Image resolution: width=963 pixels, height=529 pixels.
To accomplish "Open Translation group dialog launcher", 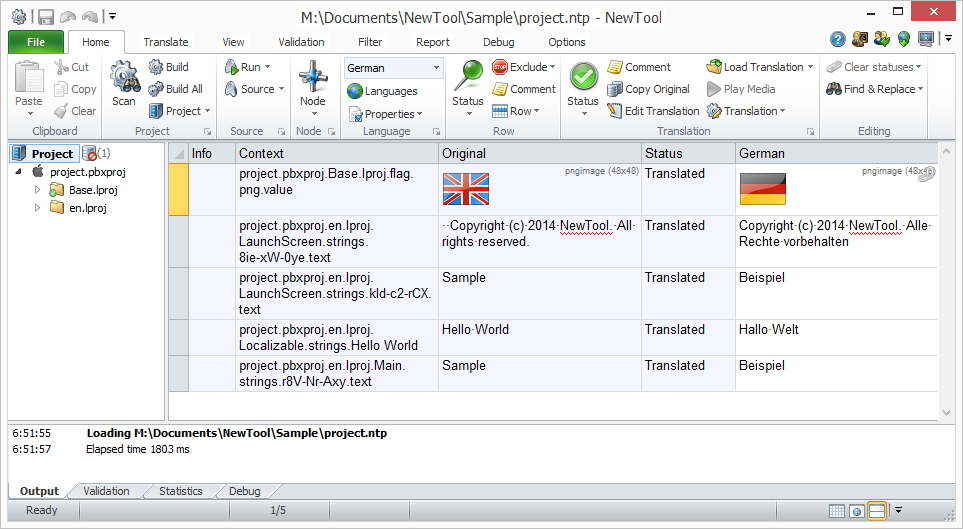I will [810, 131].
